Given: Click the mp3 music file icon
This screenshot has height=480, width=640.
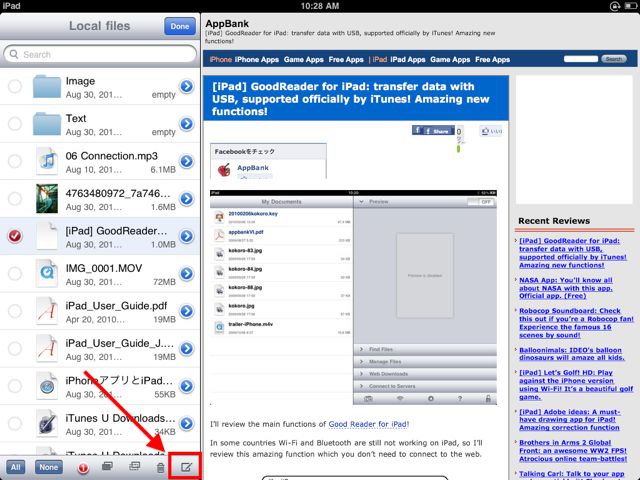Looking at the screenshot, I should click(x=47, y=161).
